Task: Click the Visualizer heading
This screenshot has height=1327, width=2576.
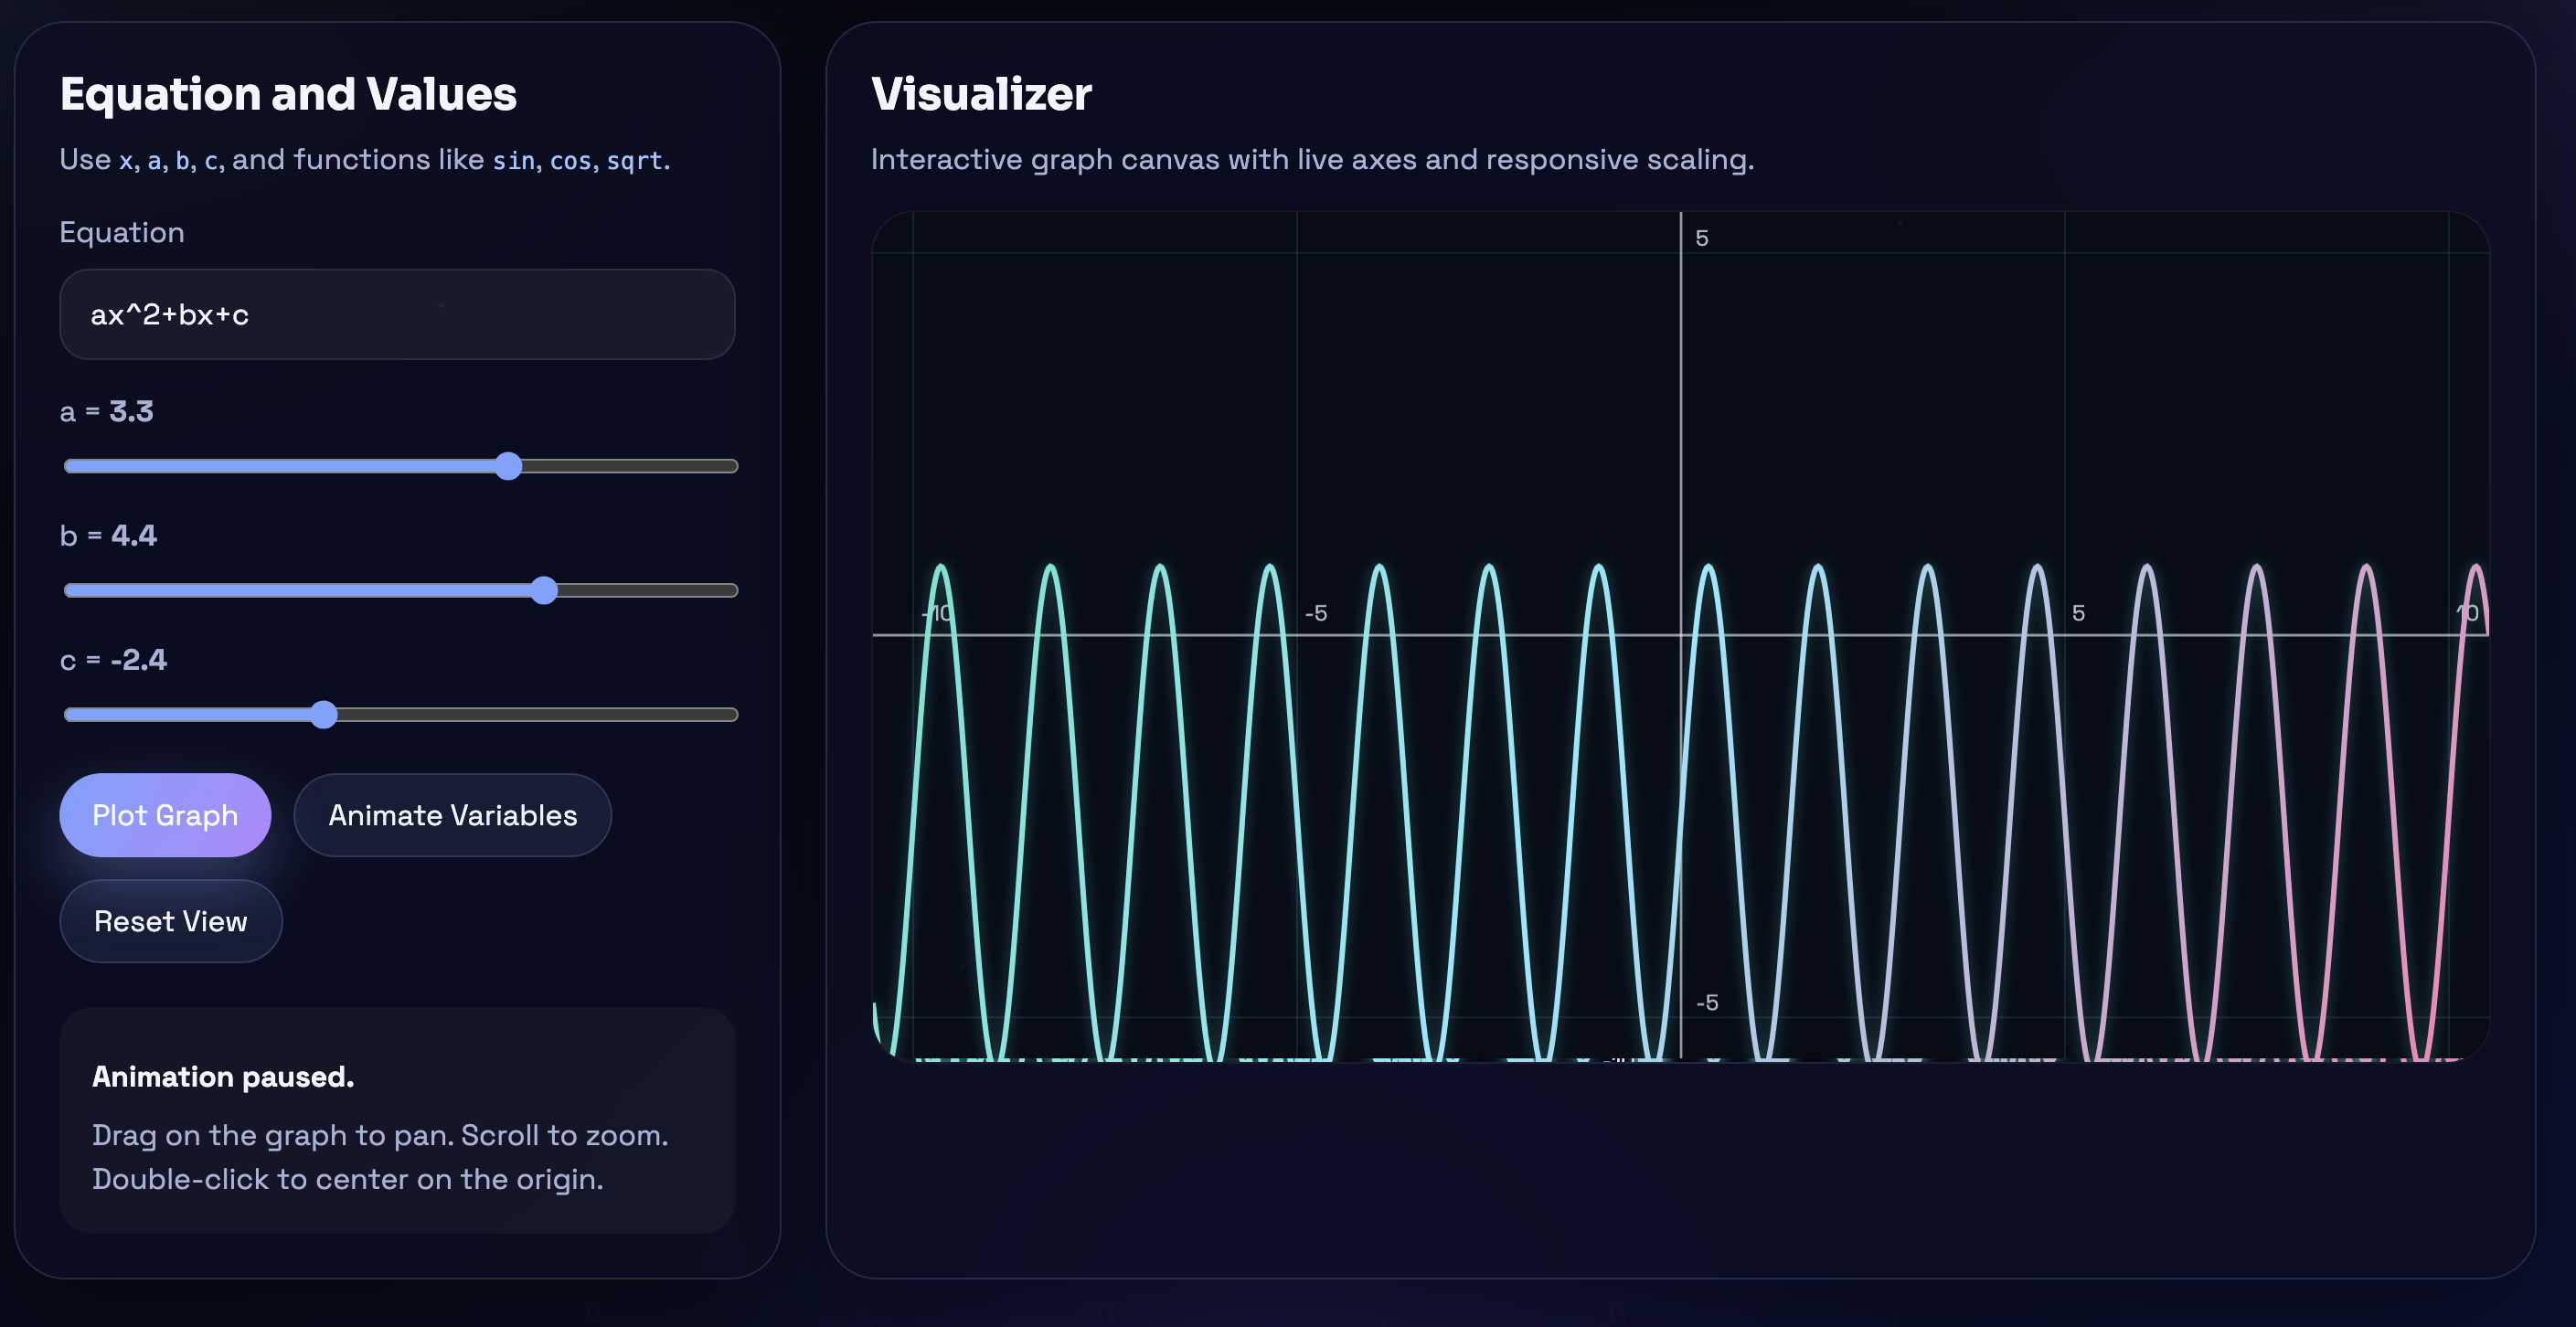Action: pos(981,94)
